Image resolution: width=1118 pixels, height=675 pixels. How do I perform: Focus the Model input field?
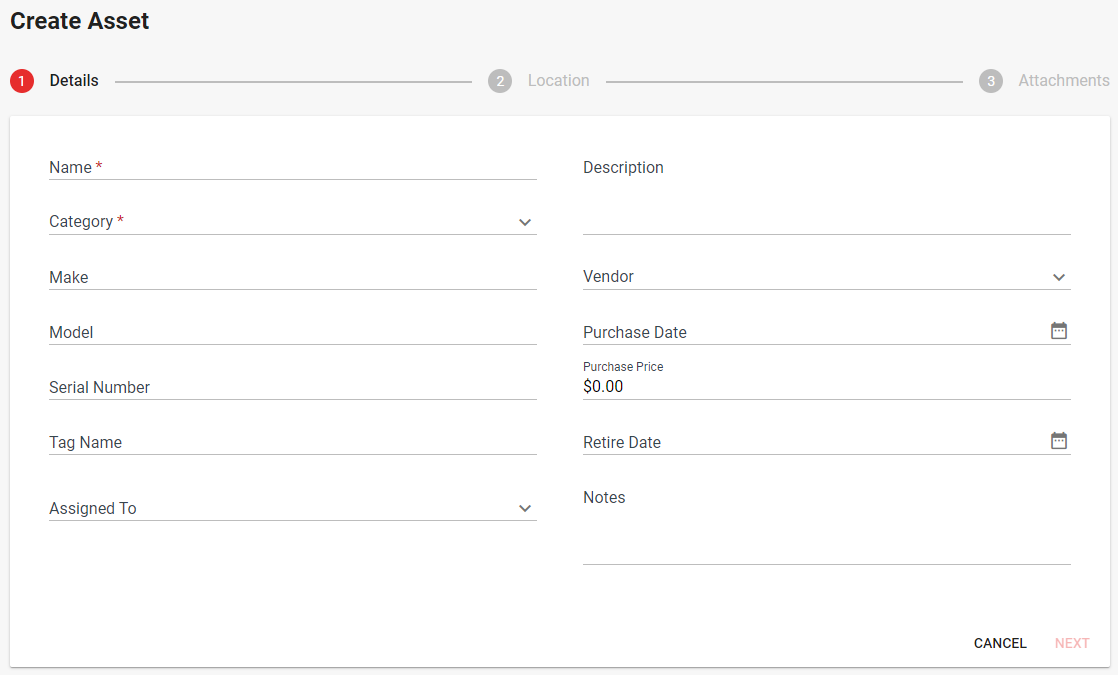coord(292,332)
